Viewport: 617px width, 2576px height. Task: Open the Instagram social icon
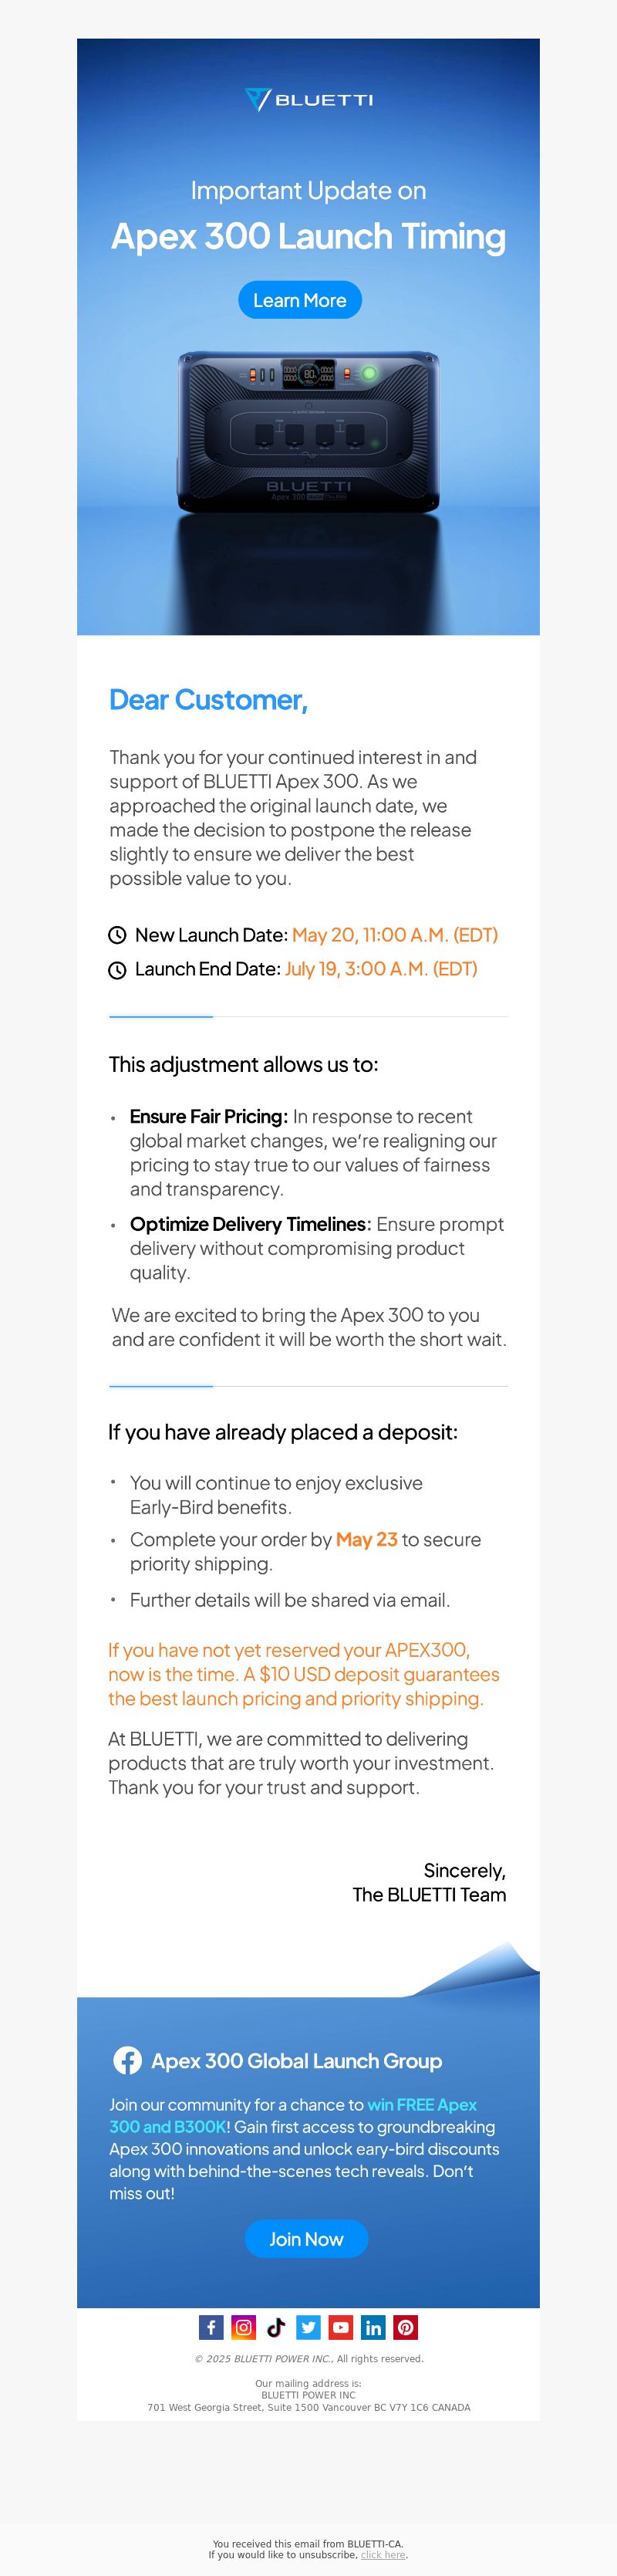click(x=243, y=2327)
